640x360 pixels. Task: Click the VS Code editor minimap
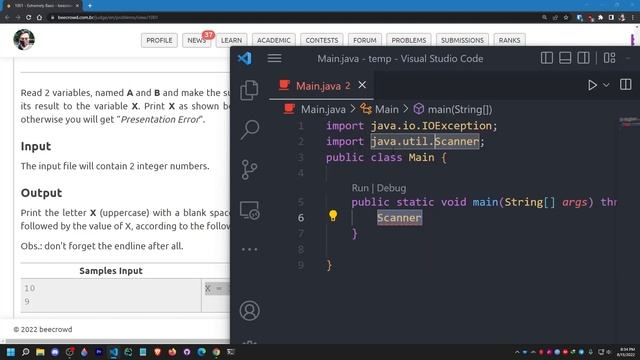coord(629,121)
